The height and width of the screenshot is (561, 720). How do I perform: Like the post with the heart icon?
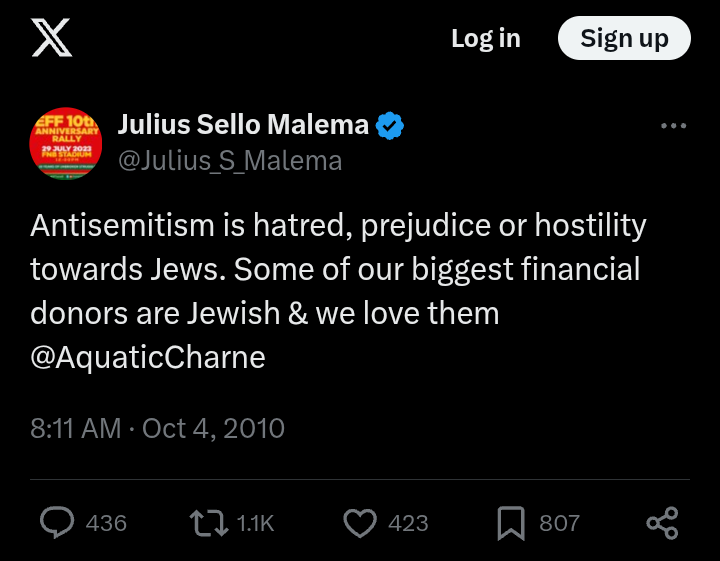pos(360,522)
